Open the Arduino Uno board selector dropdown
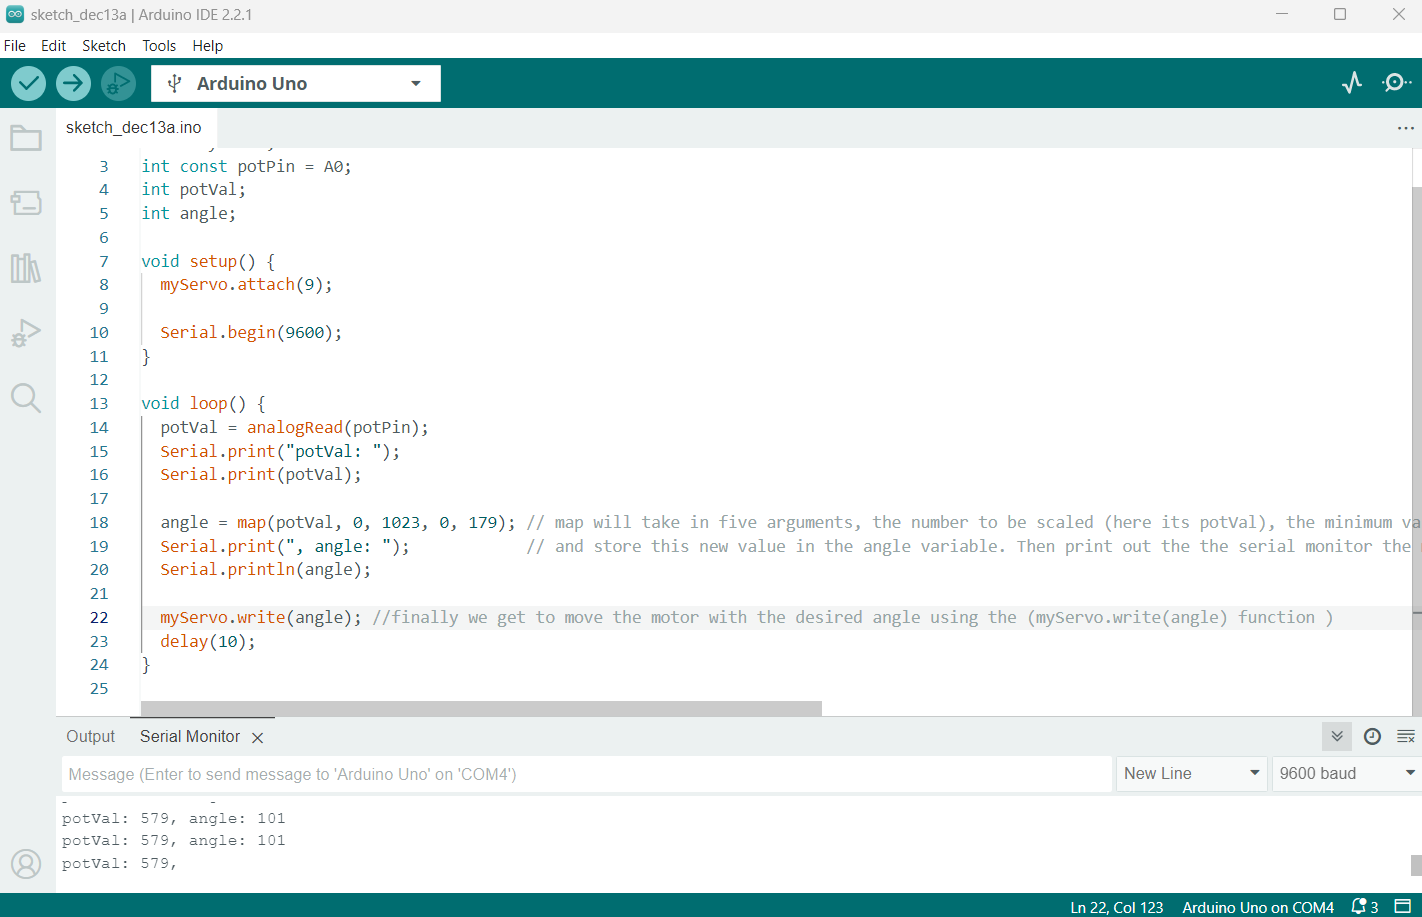 pos(296,84)
